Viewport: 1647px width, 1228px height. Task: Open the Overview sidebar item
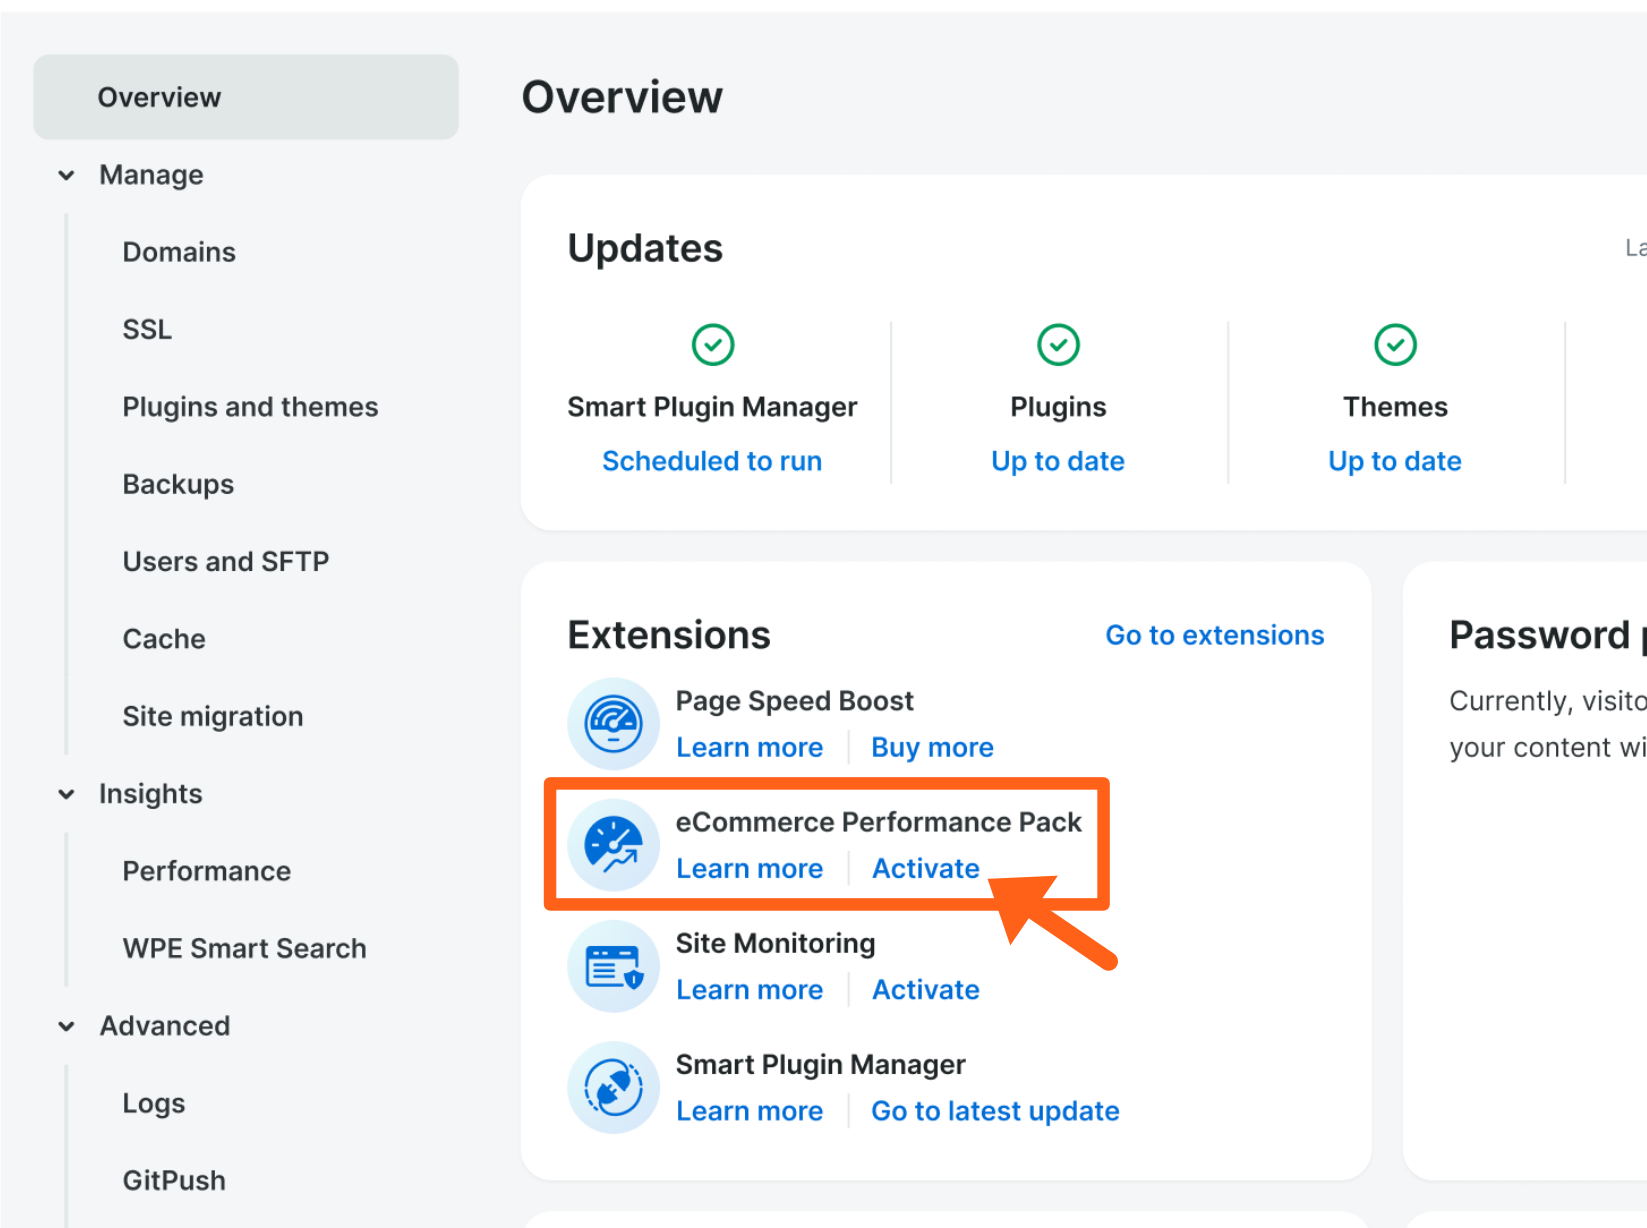pyautogui.click(x=159, y=97)
